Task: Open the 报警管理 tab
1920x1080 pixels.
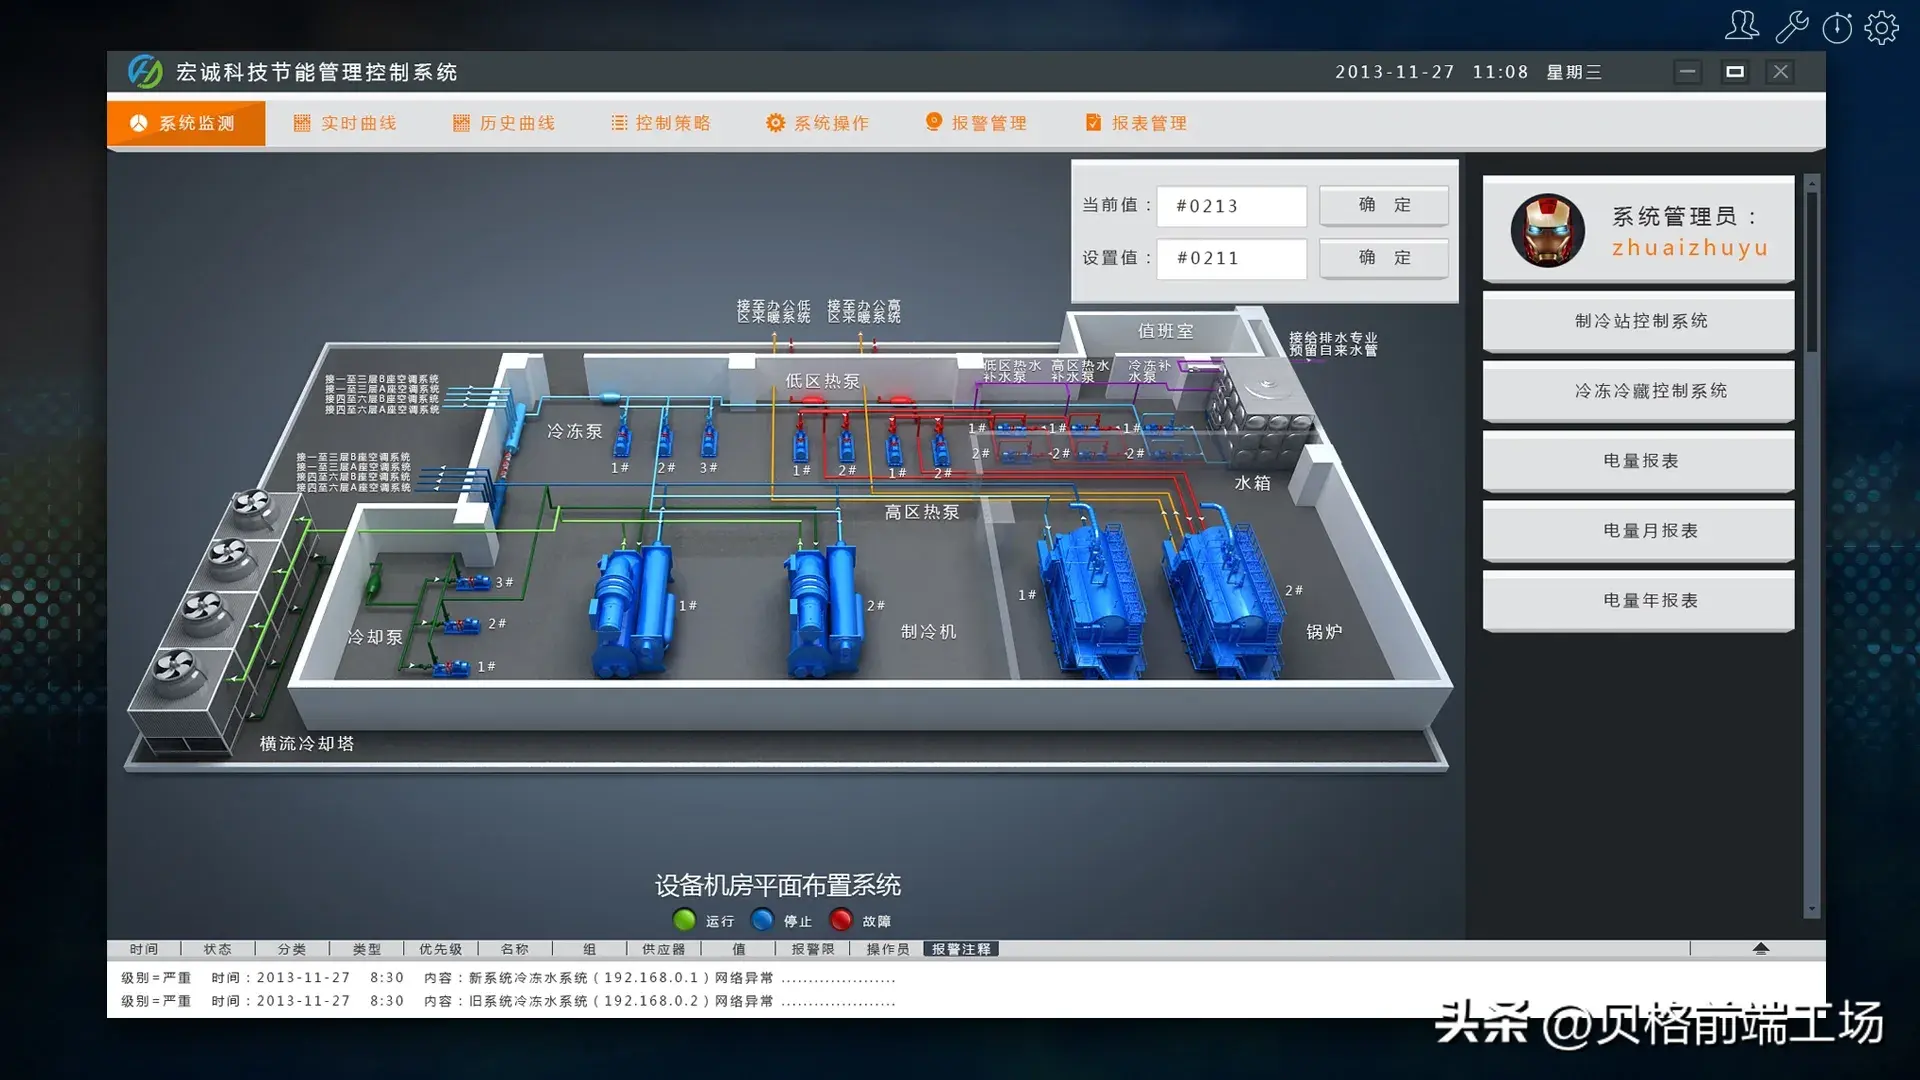Action: [x=976, y=123]
